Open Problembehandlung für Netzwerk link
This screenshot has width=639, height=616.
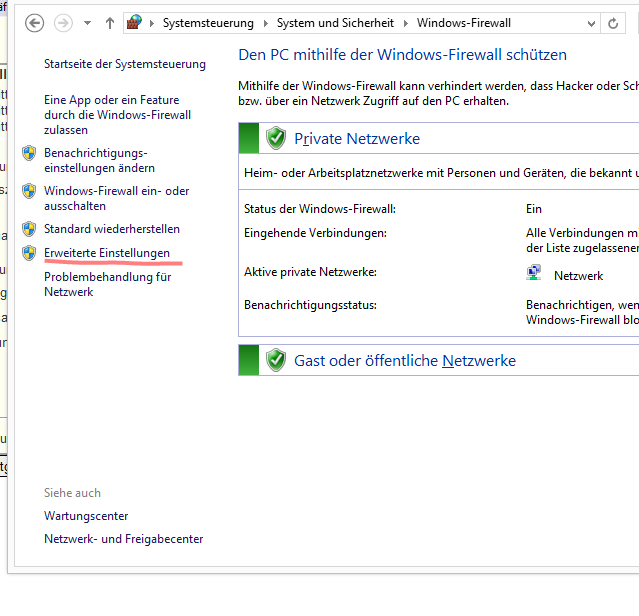click(x=108, y=284)
